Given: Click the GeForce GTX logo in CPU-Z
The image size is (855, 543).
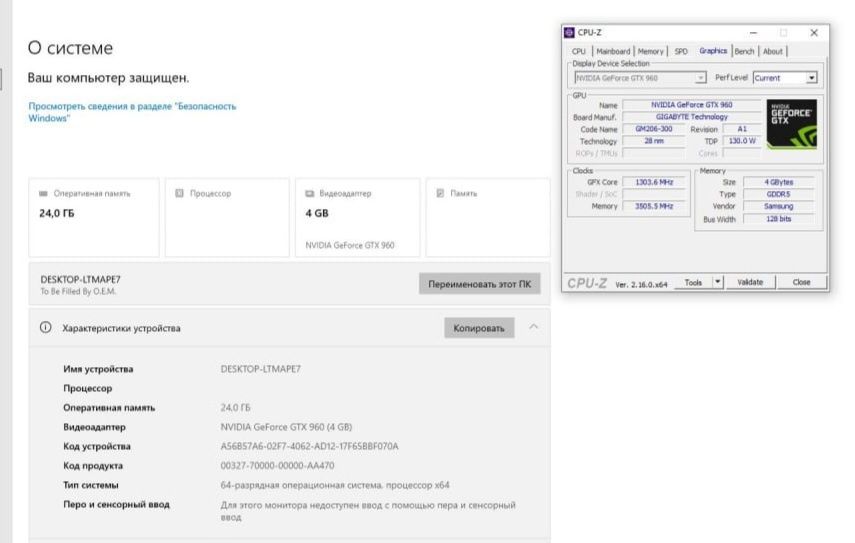Looking at the screenshot, I should (x=792, y=124).
